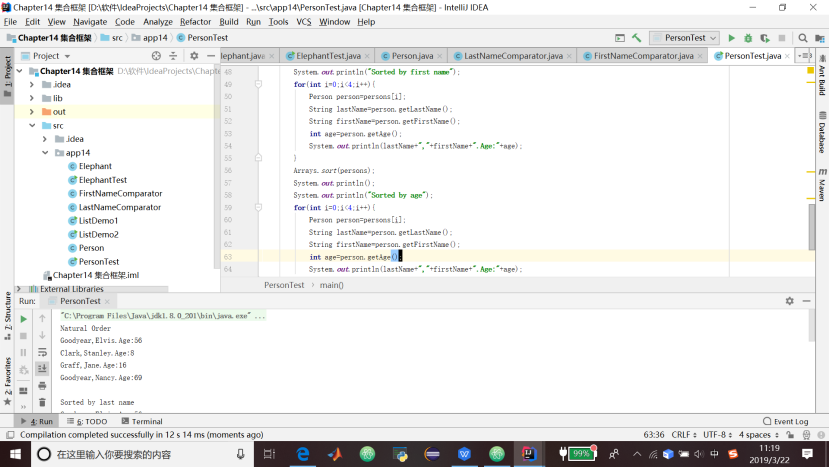
Task: Print the console output using printer icon
Action: pos(42,385)
